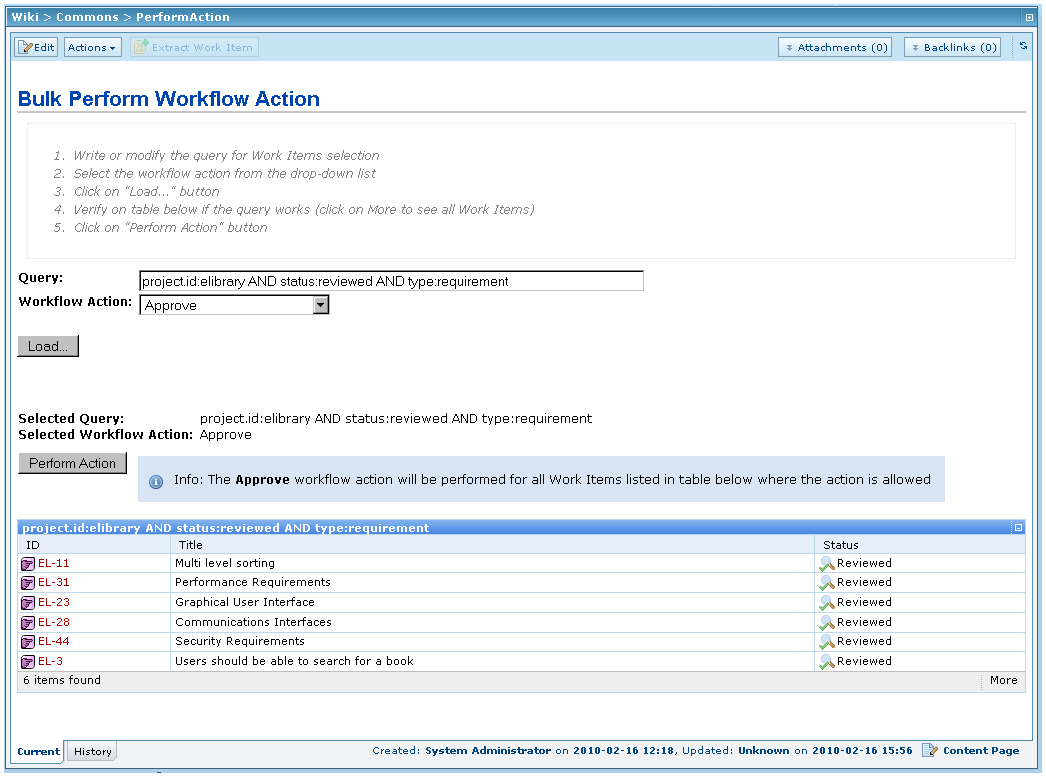Toggle the Attachments (0) panel
The width and height of the screenshot is (1046, 777).
pos(835,46)
